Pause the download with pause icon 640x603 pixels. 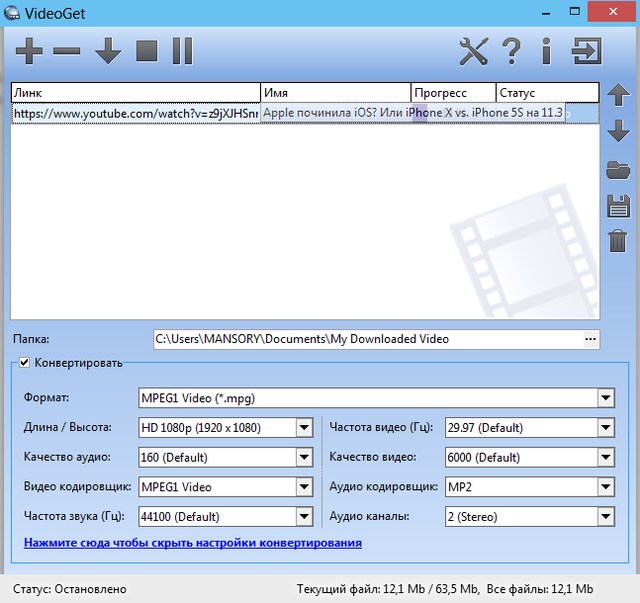182,50
